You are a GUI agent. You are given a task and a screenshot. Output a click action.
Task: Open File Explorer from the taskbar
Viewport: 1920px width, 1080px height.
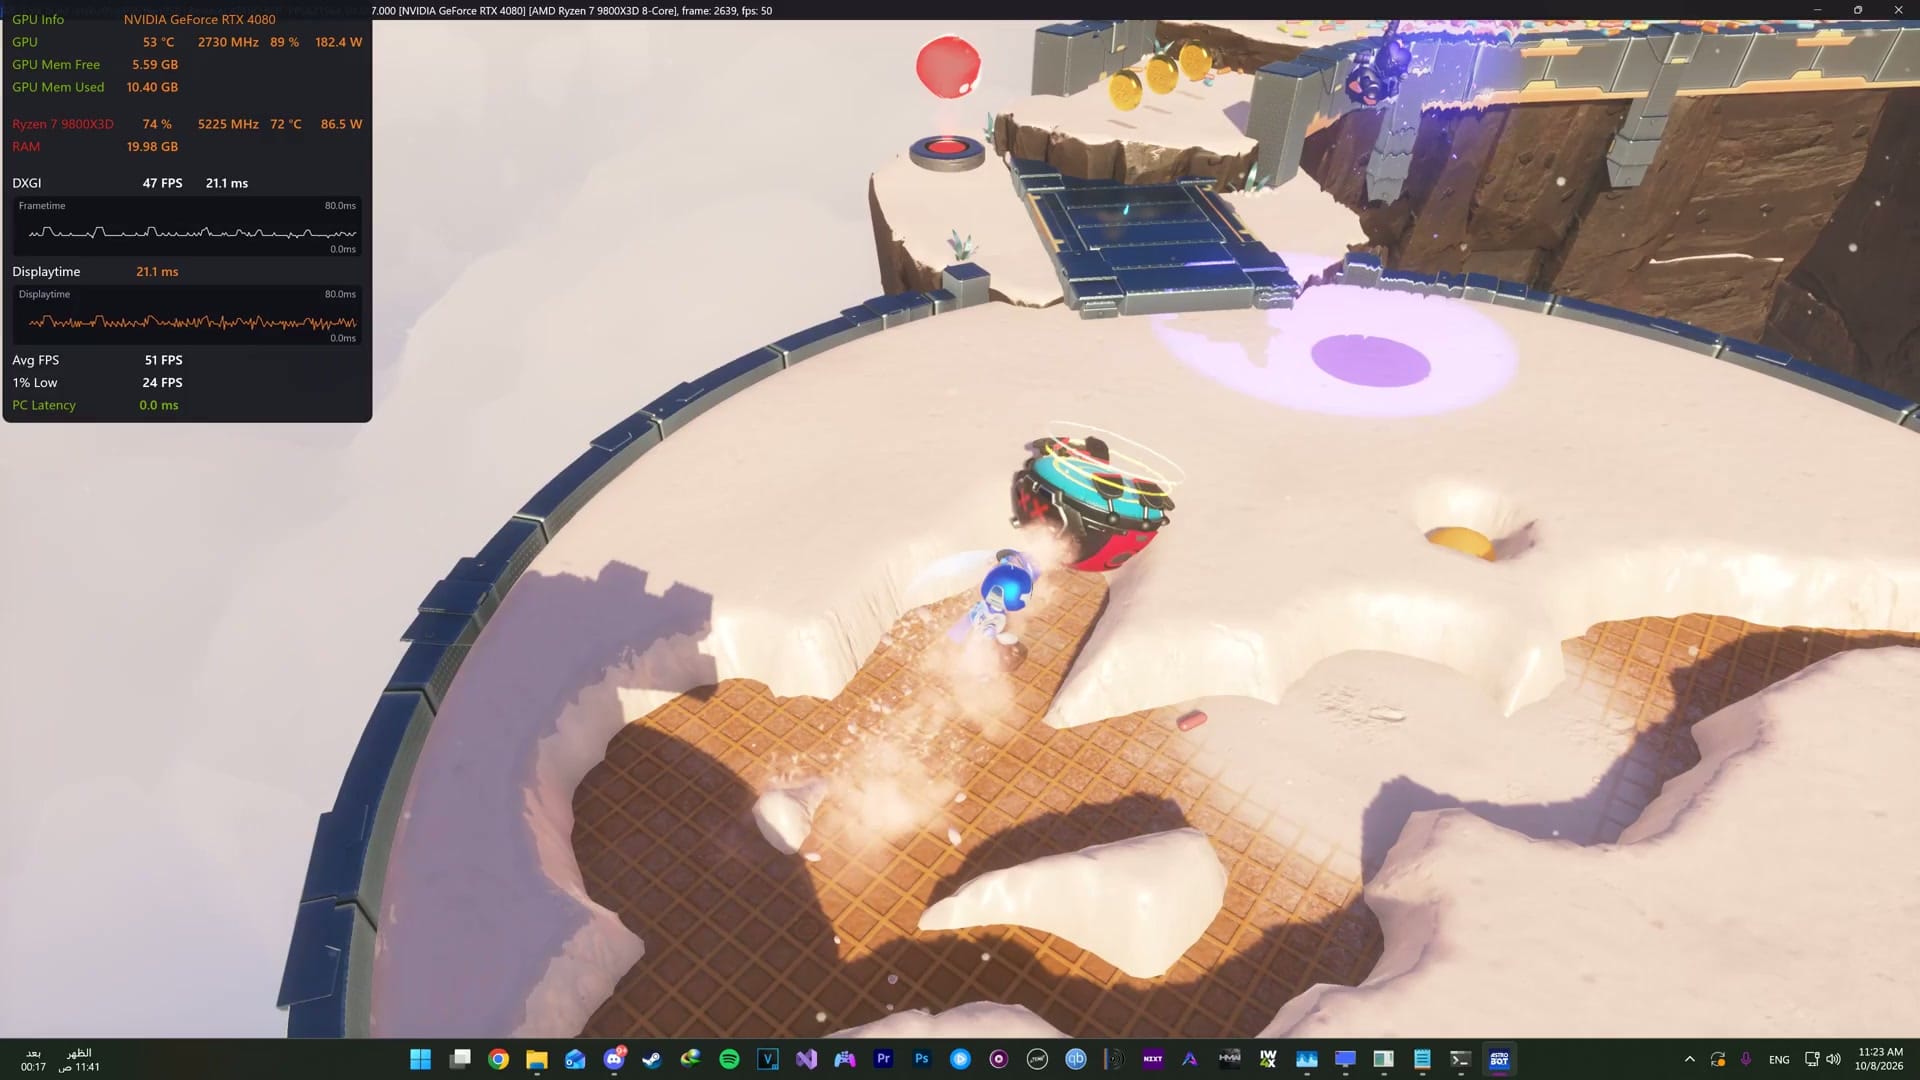coord(537,1059)
